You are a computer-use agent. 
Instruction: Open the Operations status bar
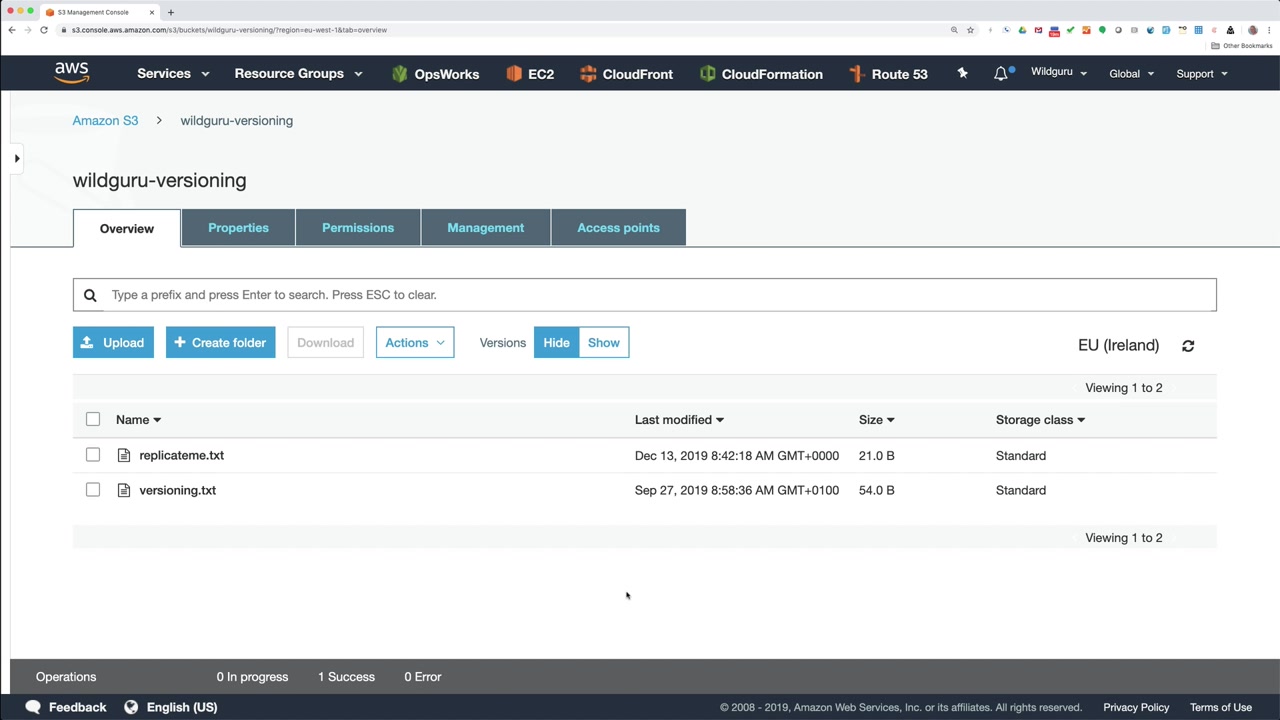66,677
